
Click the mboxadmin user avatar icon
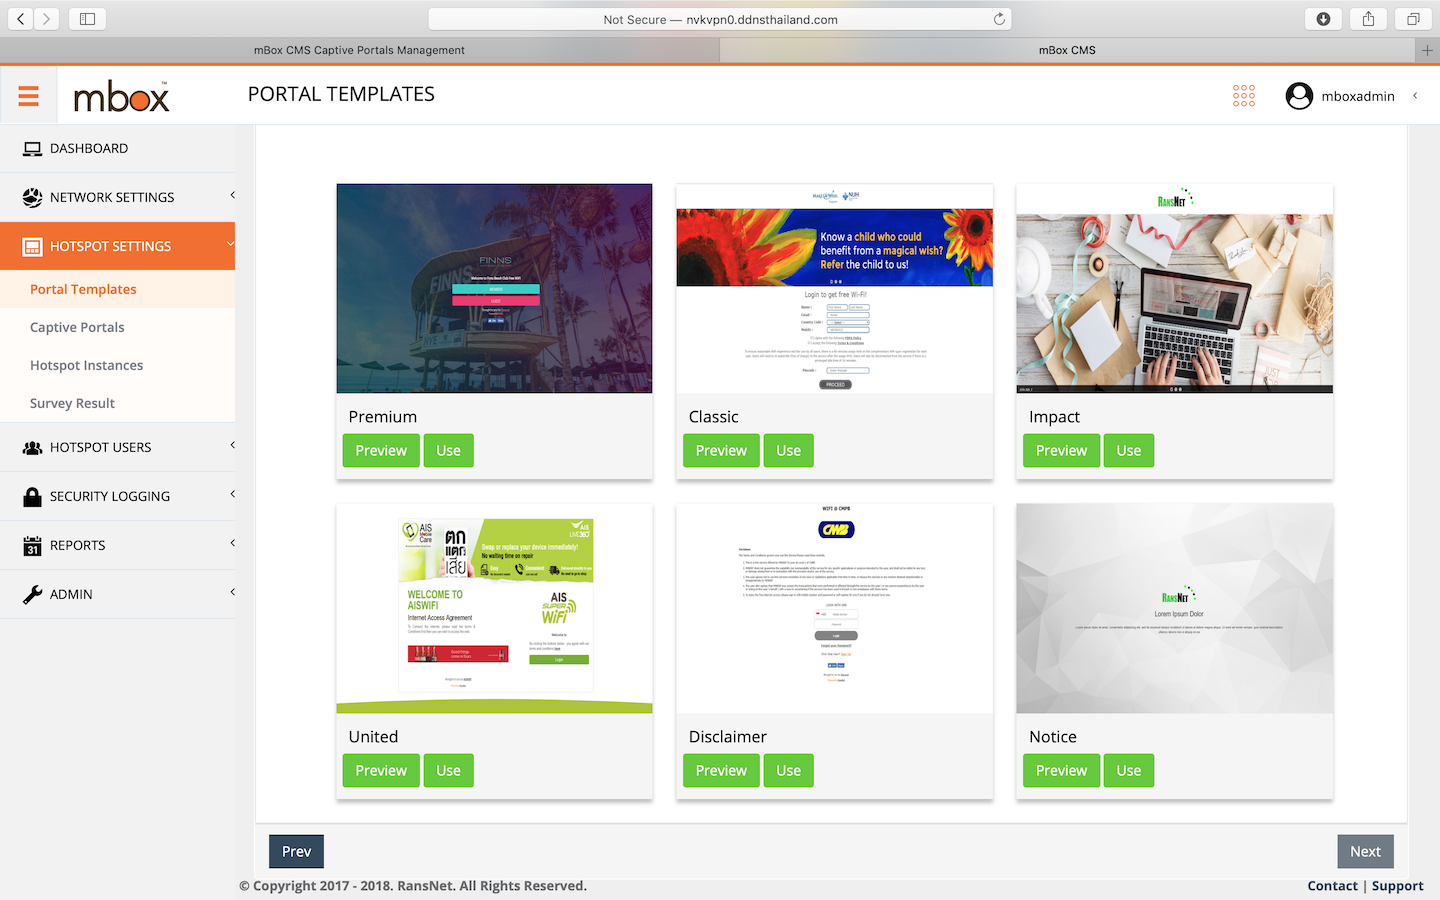click(x=1299, y=96)
